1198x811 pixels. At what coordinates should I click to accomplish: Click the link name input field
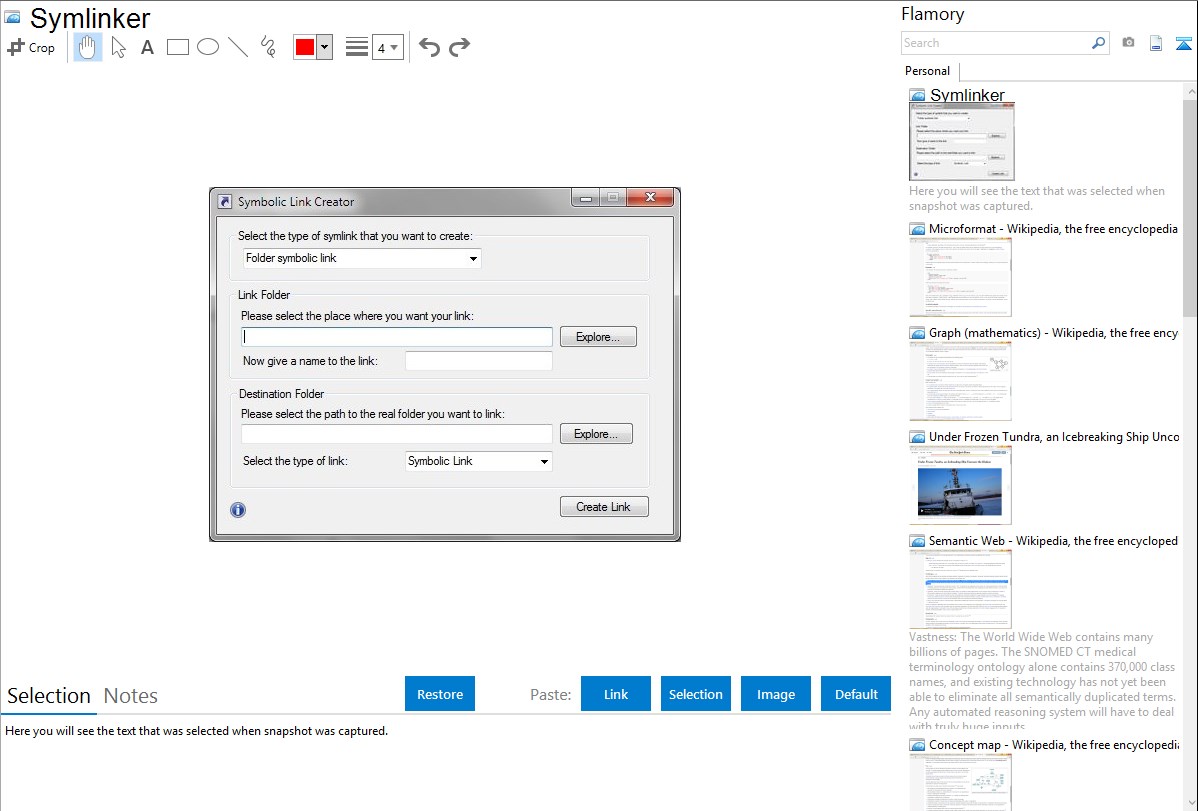pyautogui.click(x=478, y=361)
